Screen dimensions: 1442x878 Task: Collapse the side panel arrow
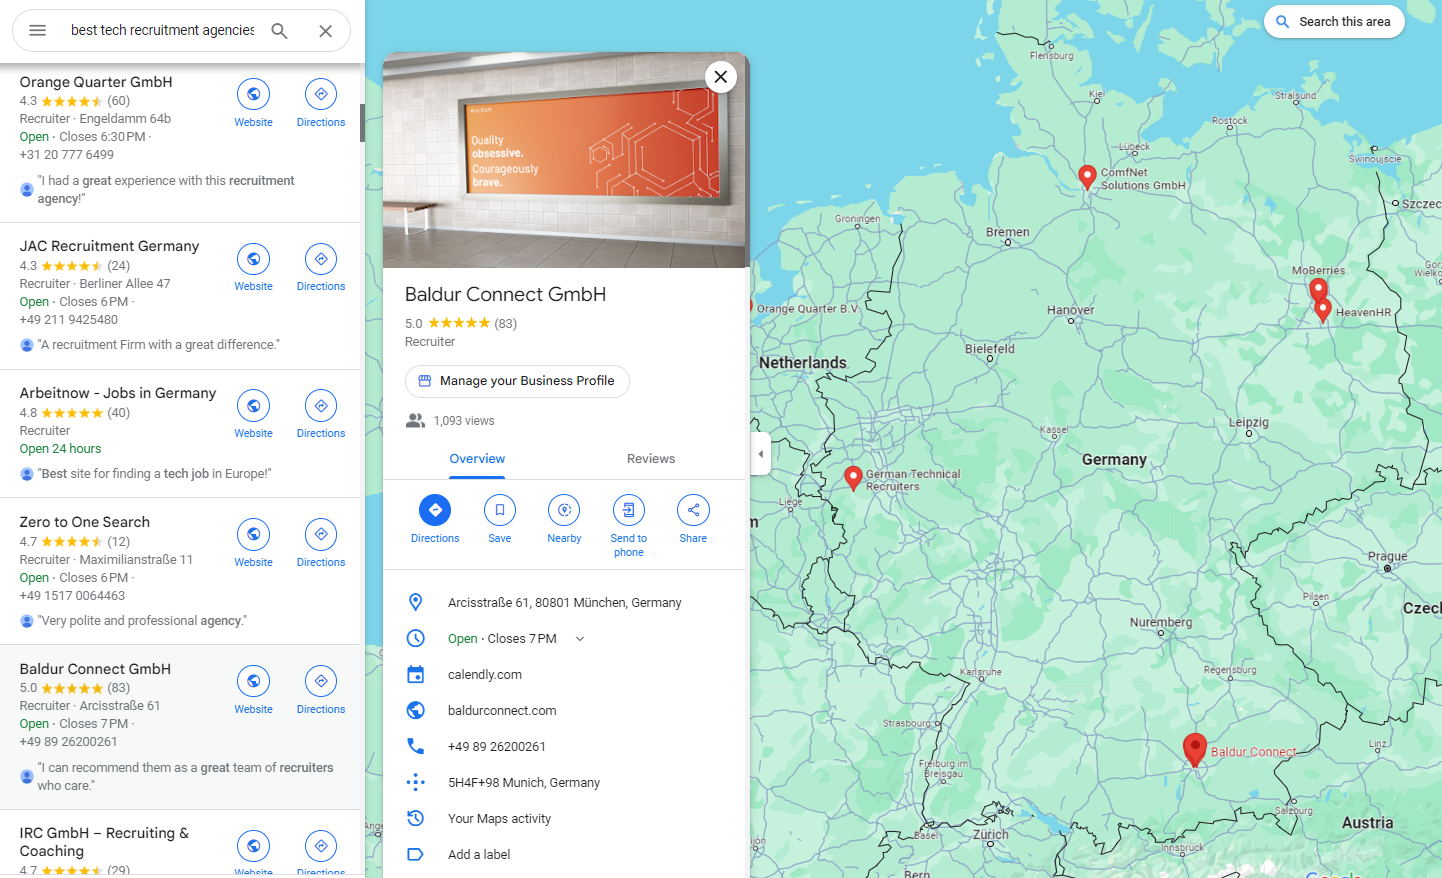761,454
